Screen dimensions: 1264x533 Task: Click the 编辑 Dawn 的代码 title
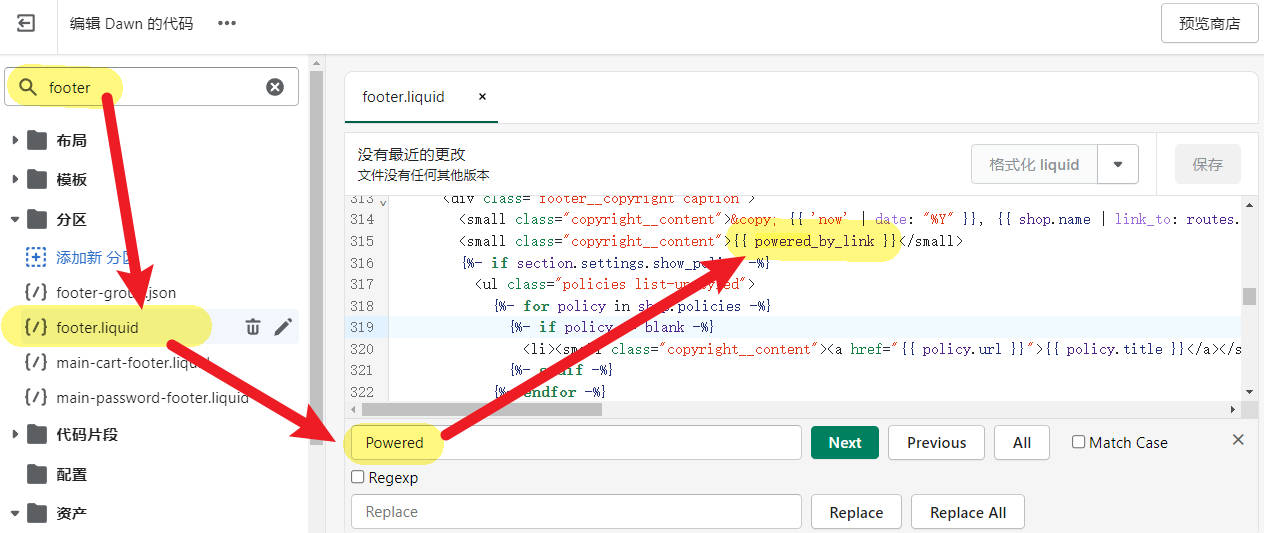coord(131,23)
